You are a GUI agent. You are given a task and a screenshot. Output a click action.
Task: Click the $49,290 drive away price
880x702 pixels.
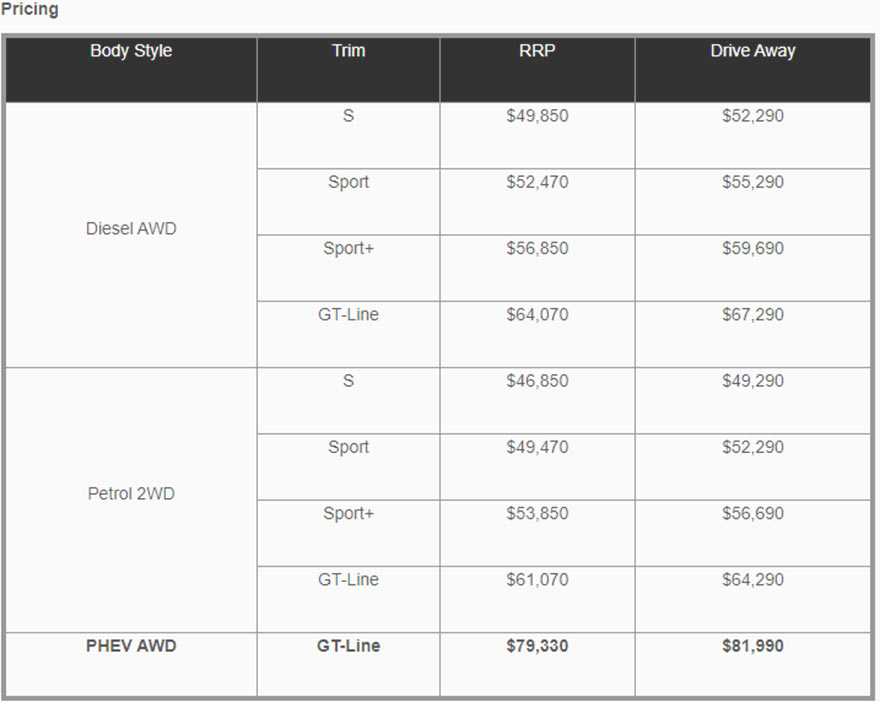[x=753, y=381]
